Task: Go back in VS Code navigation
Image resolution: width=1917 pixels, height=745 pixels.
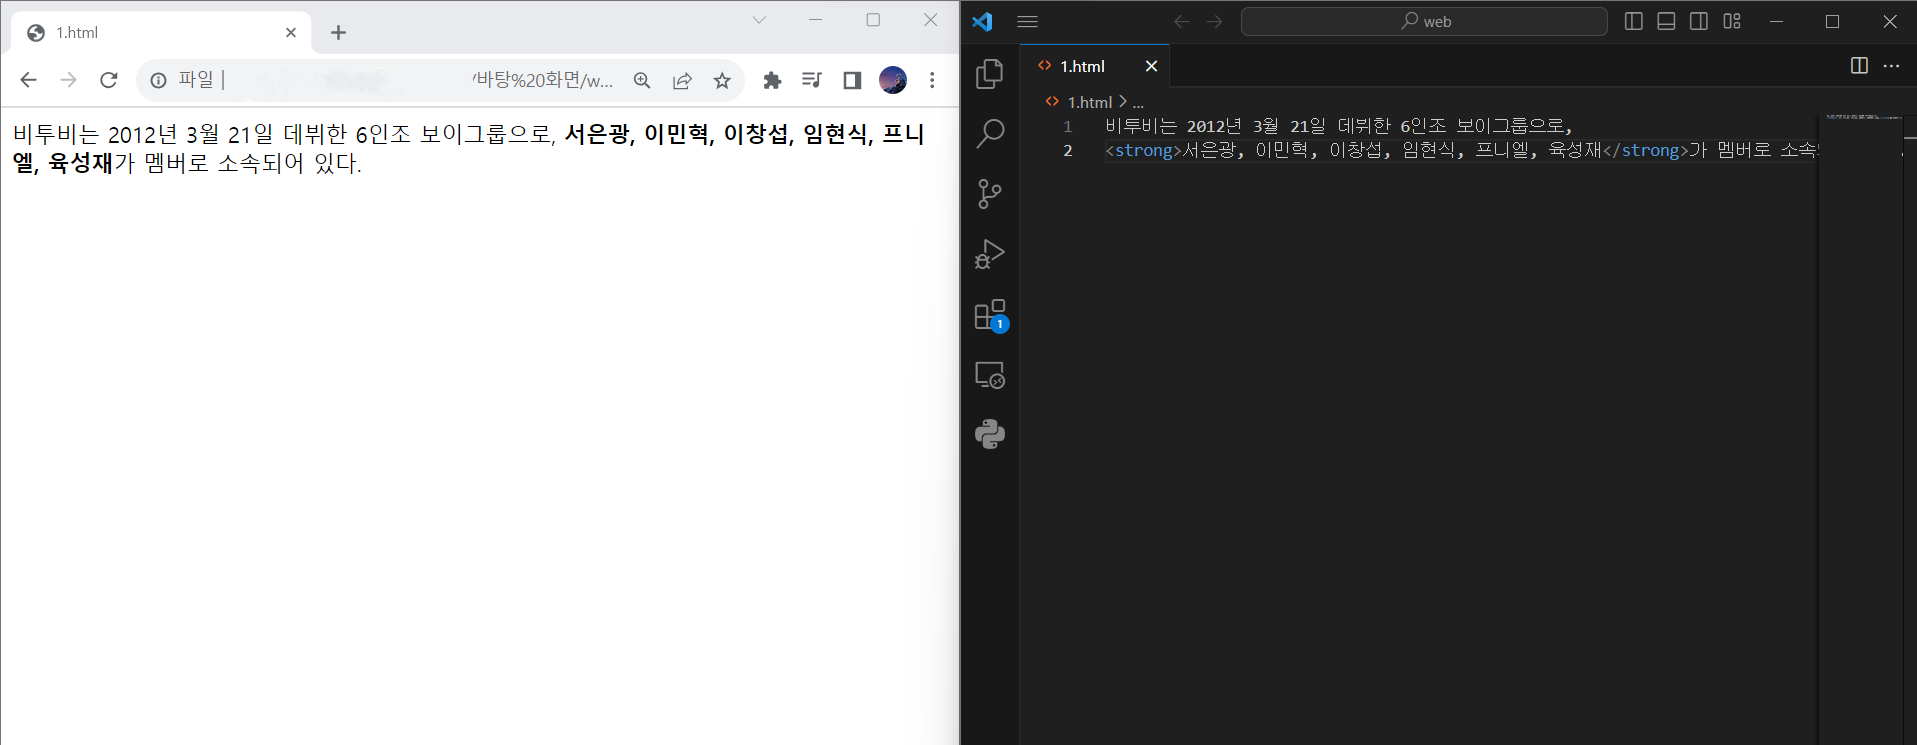Action: click(x=1181, y=21)
